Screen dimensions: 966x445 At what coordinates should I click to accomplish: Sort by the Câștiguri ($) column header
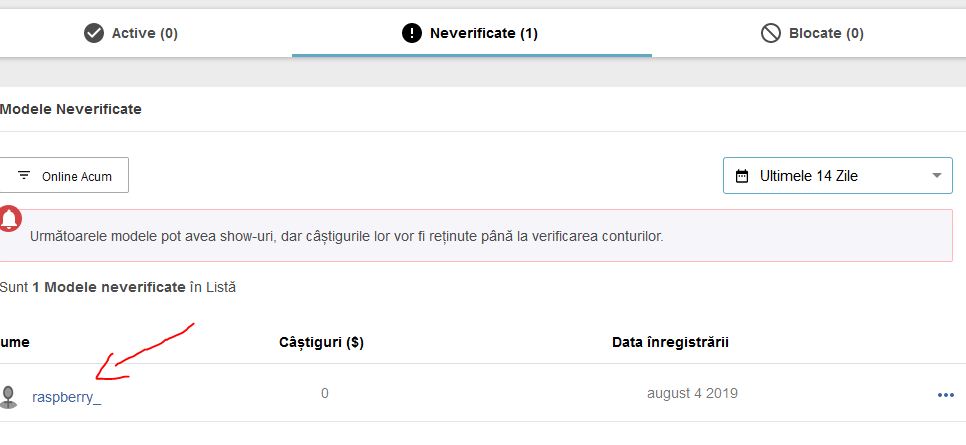coord(321,342)
